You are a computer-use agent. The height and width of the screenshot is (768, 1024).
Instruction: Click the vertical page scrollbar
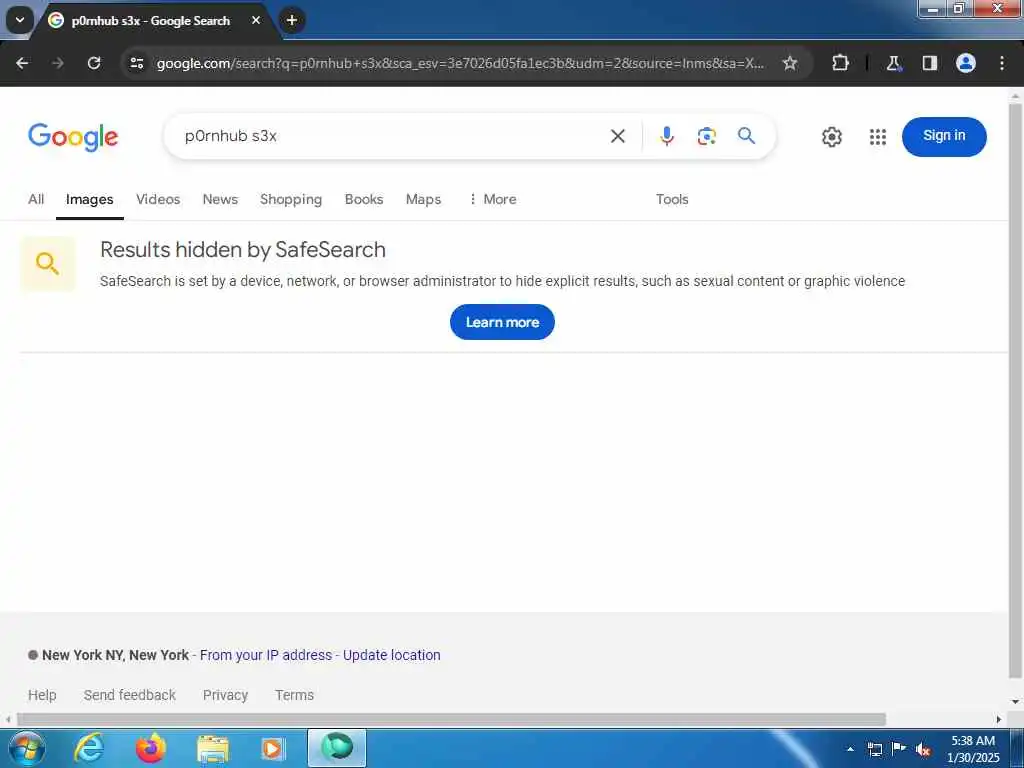1016,389
